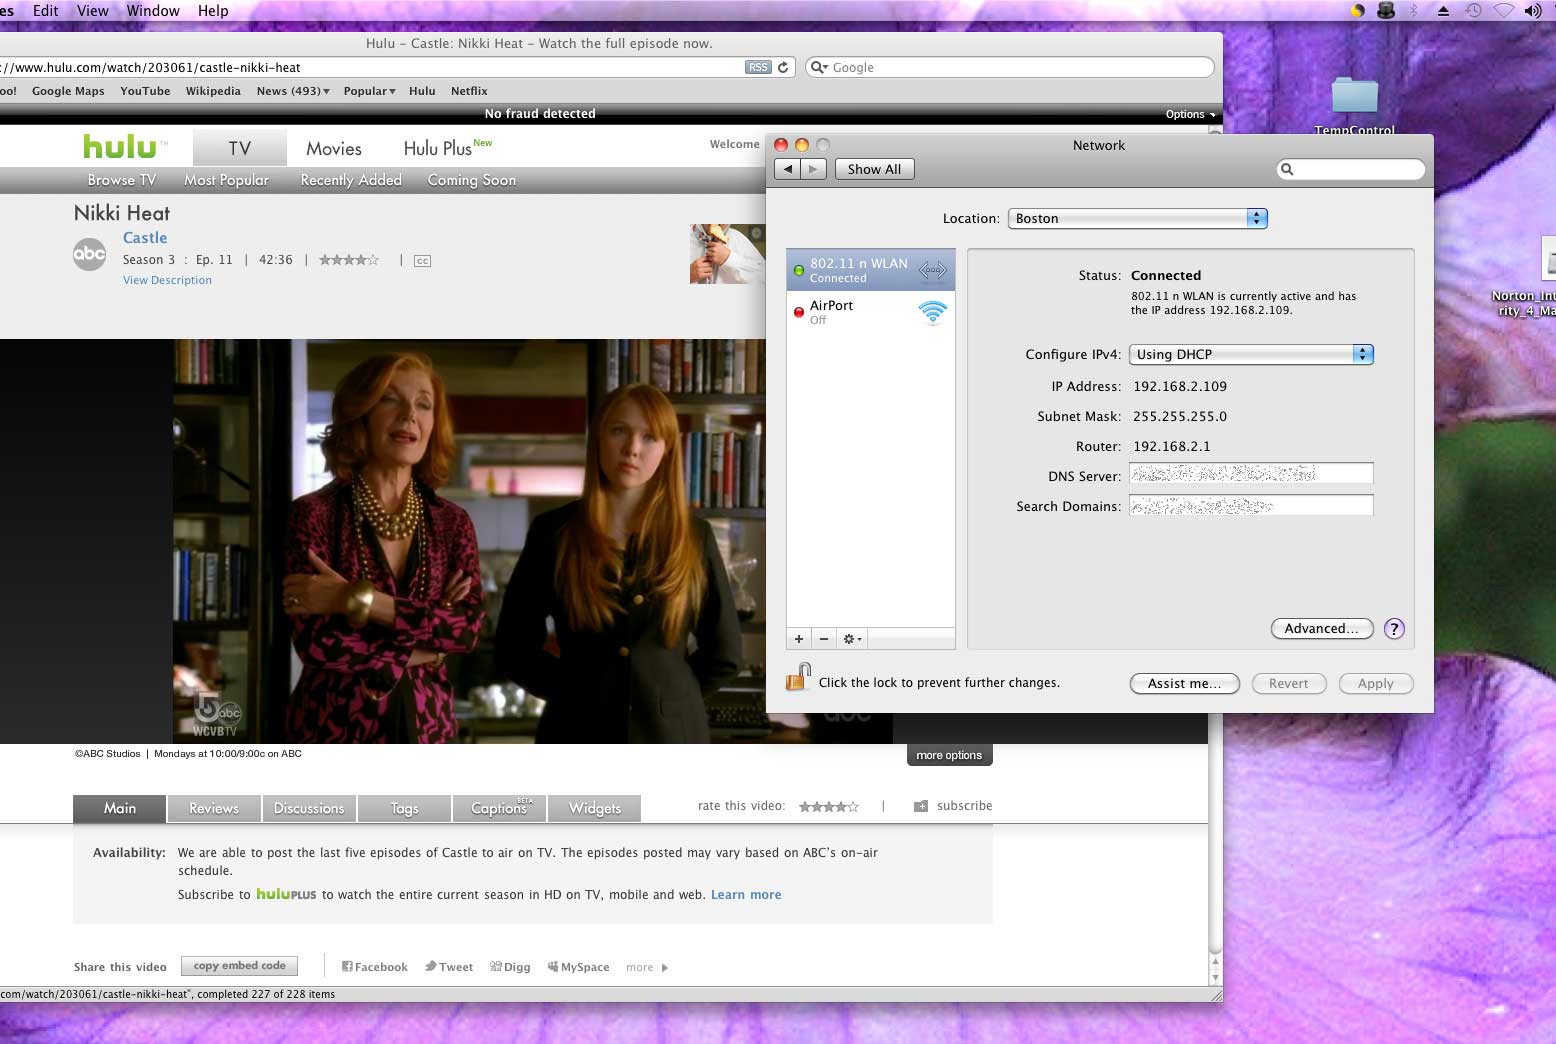Open the more options video menu
Screen dimensions: 1556x1044
[x=949, y=755]
